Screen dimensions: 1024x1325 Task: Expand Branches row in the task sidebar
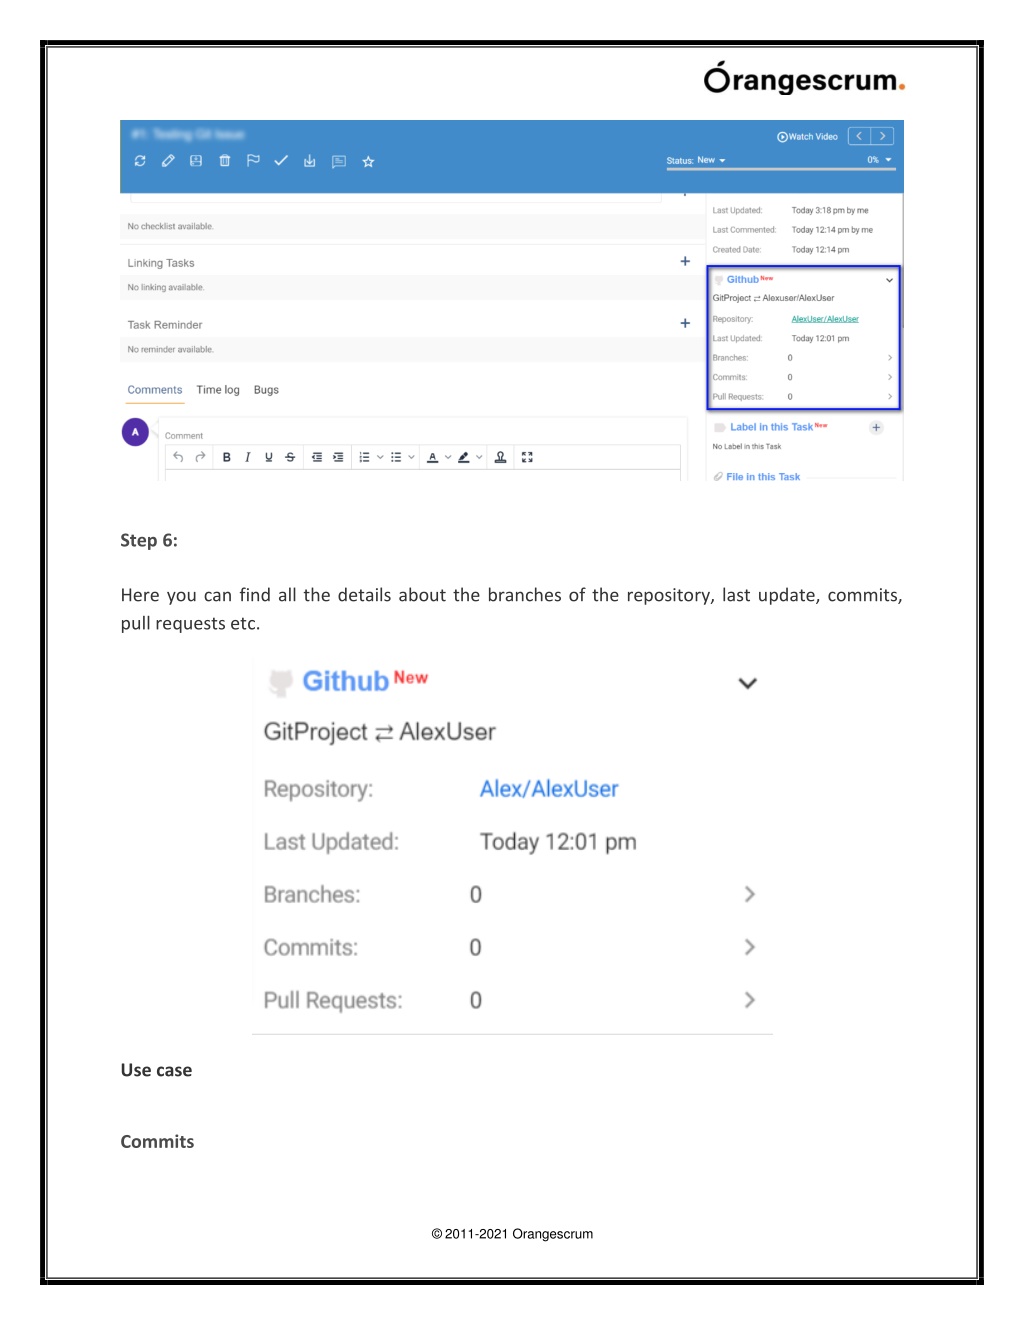(x=890, y=358)
